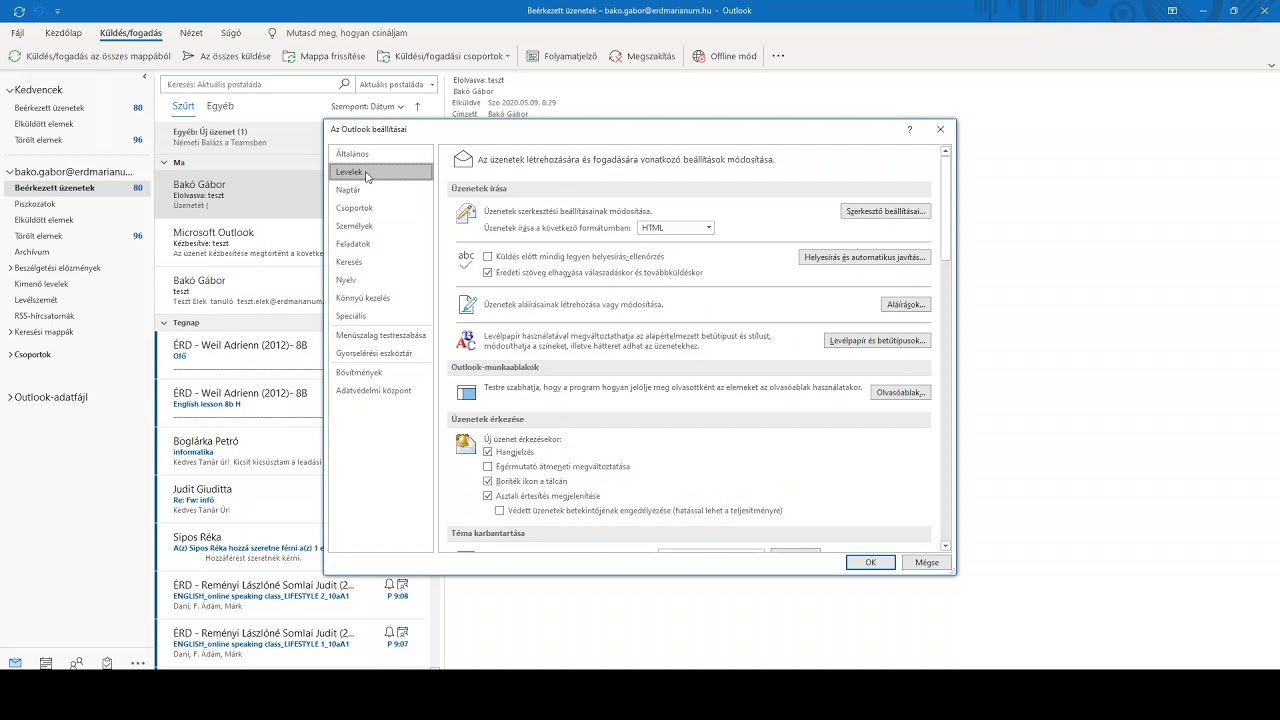Expand the Csoportok section

pos(10,355)
